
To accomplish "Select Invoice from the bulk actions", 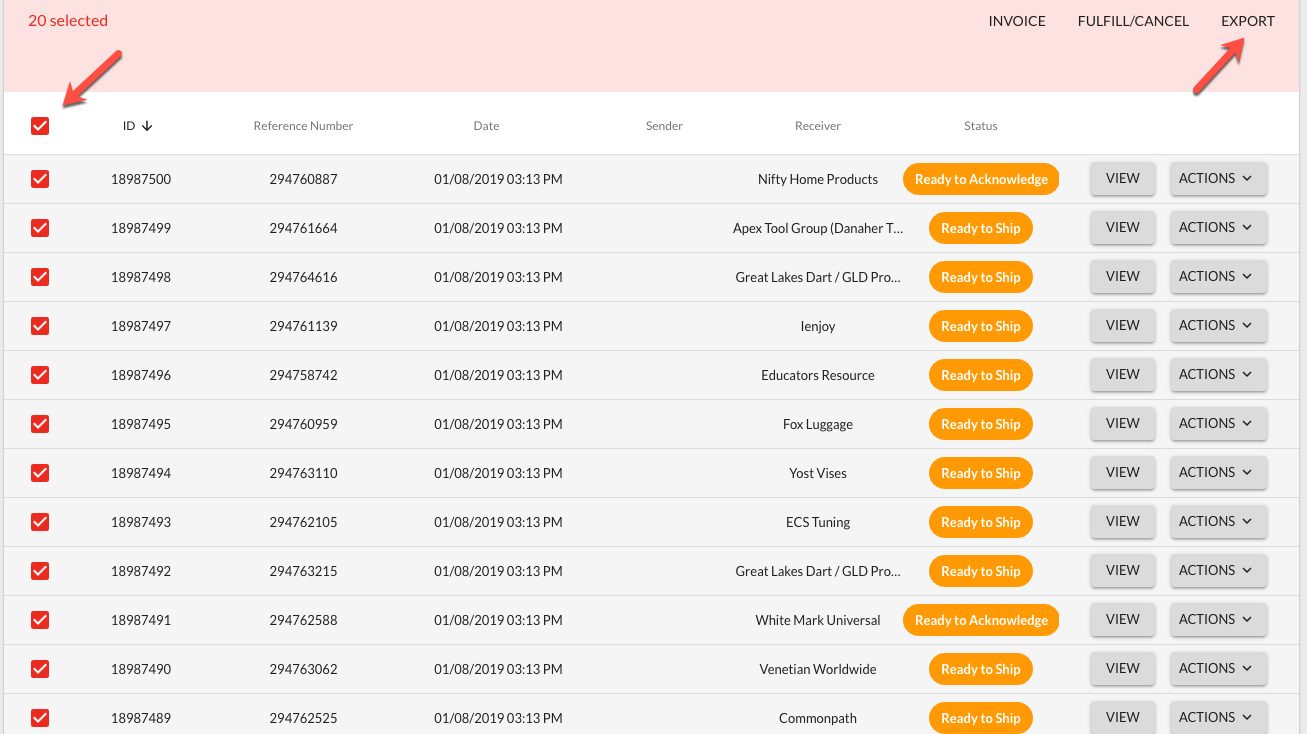I will click(1016, 21).
